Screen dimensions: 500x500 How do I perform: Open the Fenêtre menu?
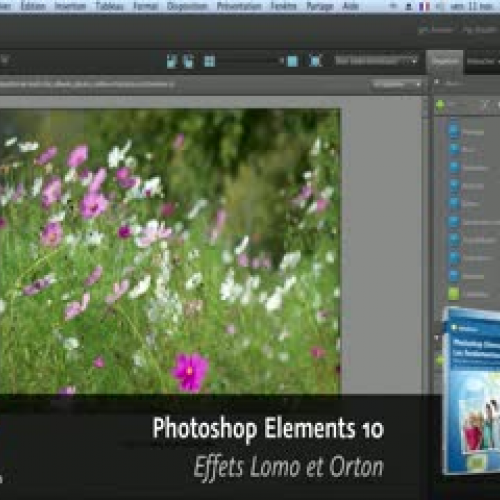pyautogui.click(x=283, y=6)
